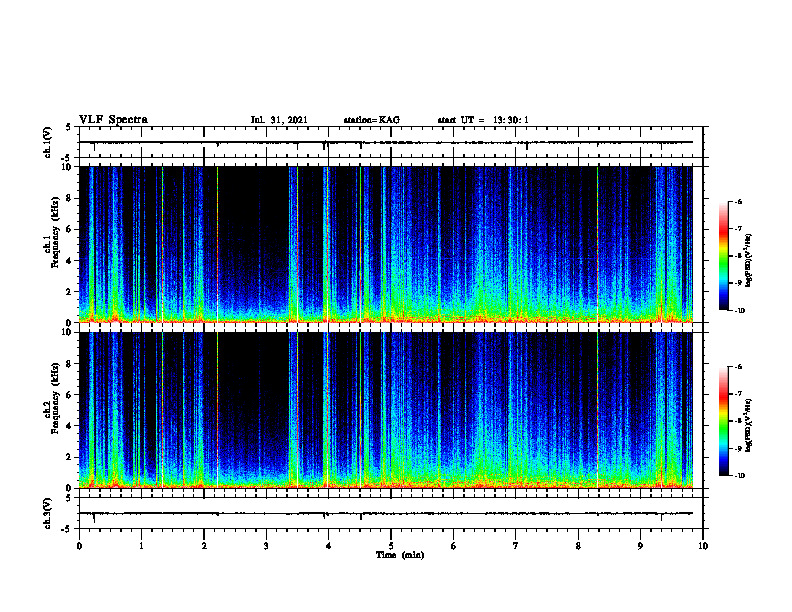Click time axis tick label "2"
The image size is (792, 612).
204,546
